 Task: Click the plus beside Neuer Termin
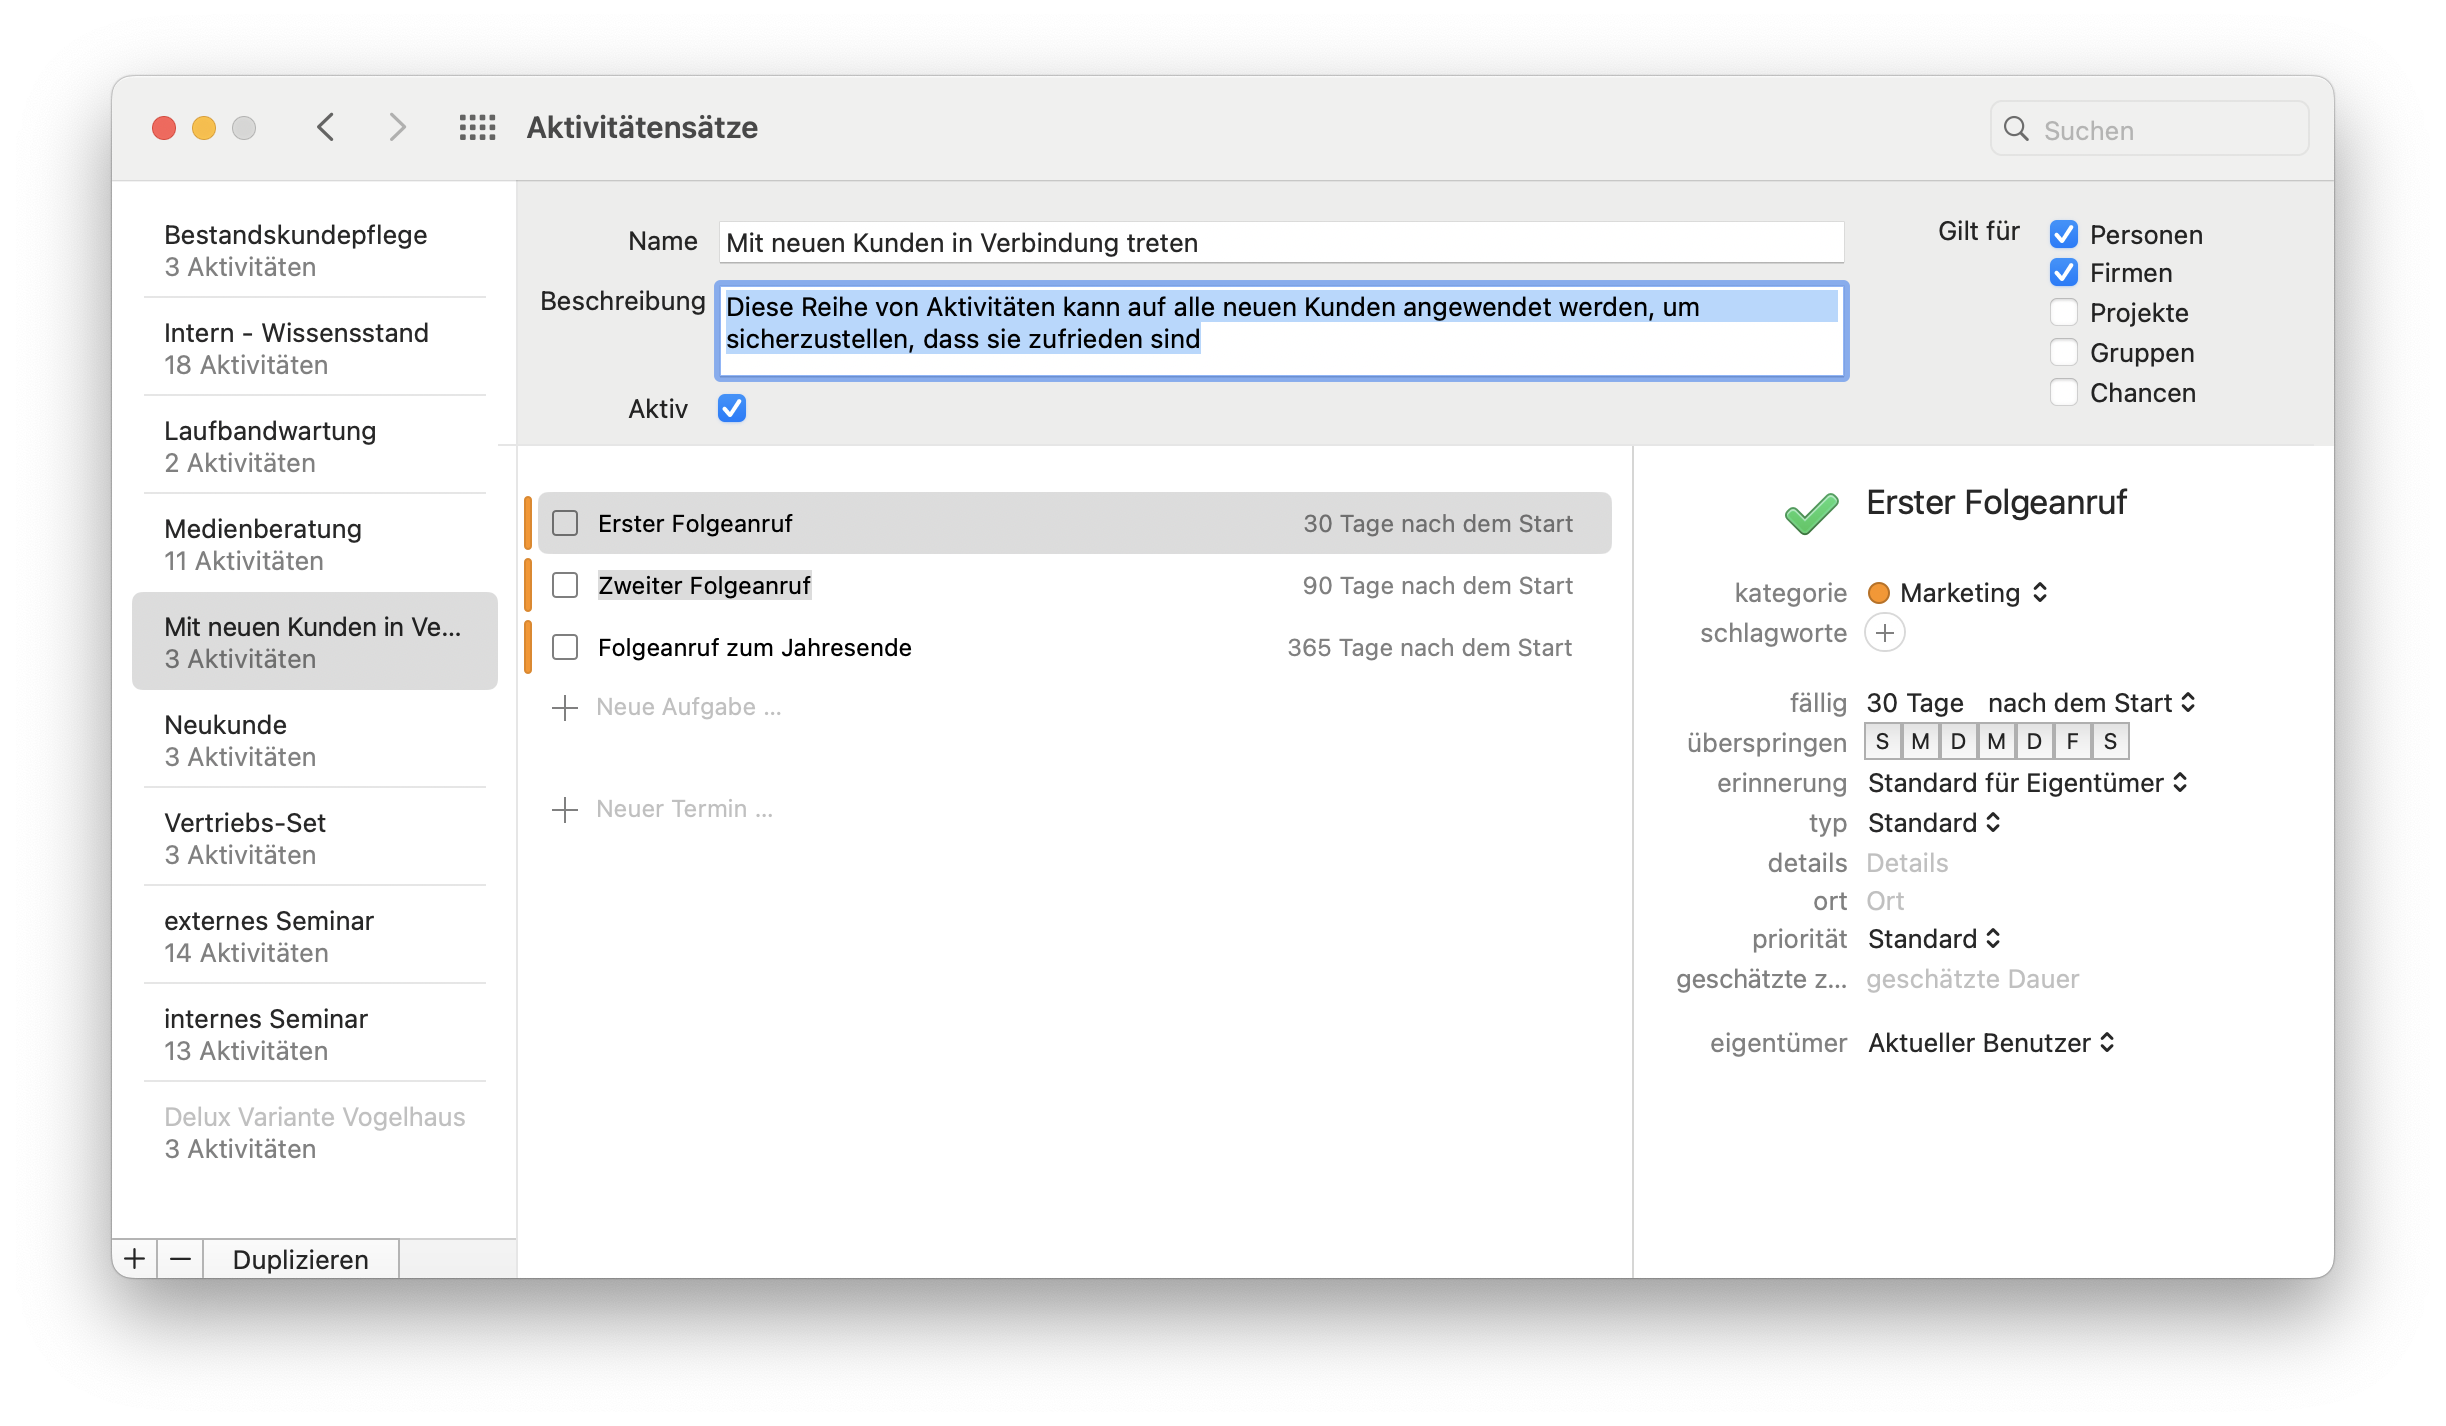(x=565, y=810)
